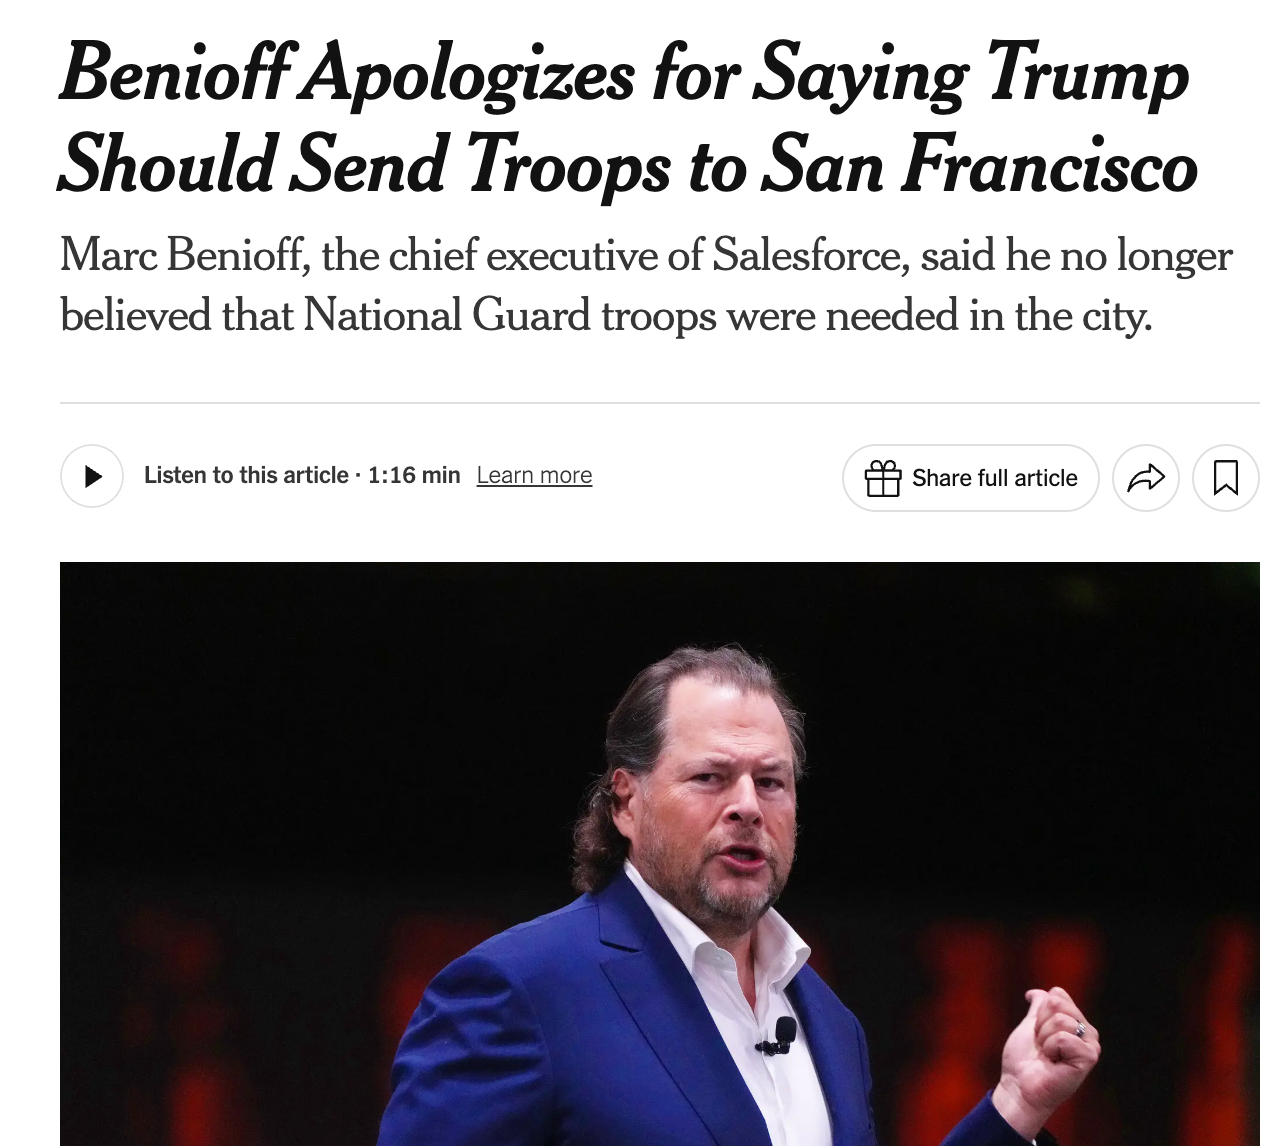Click the word "Benioff" in the headline
Screen dimensions: 1274x1146
[176, 73]
